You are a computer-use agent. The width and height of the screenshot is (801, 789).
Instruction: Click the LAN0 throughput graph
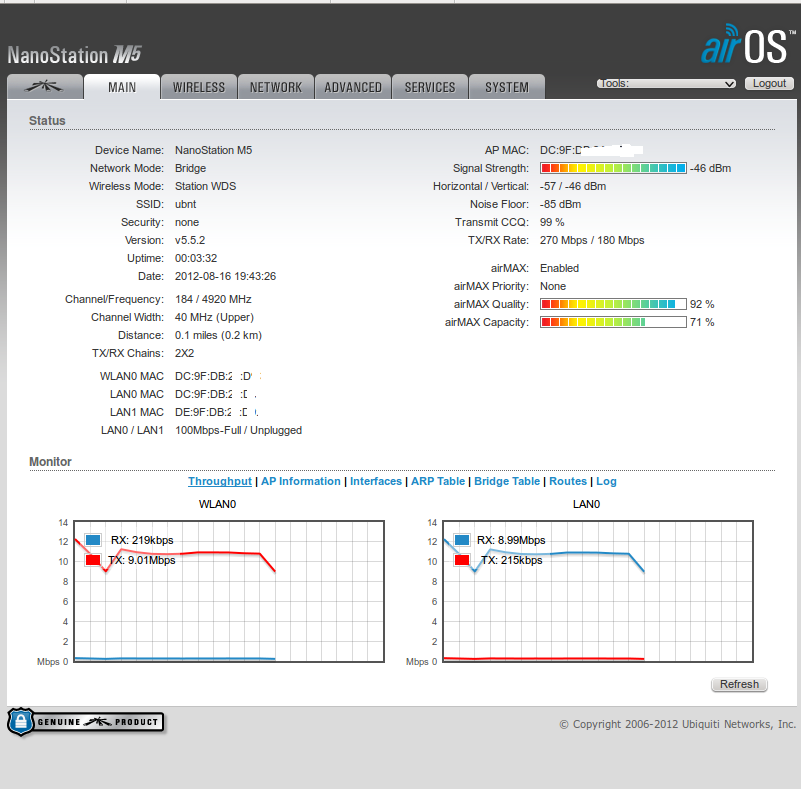click(x=598, y=591)
